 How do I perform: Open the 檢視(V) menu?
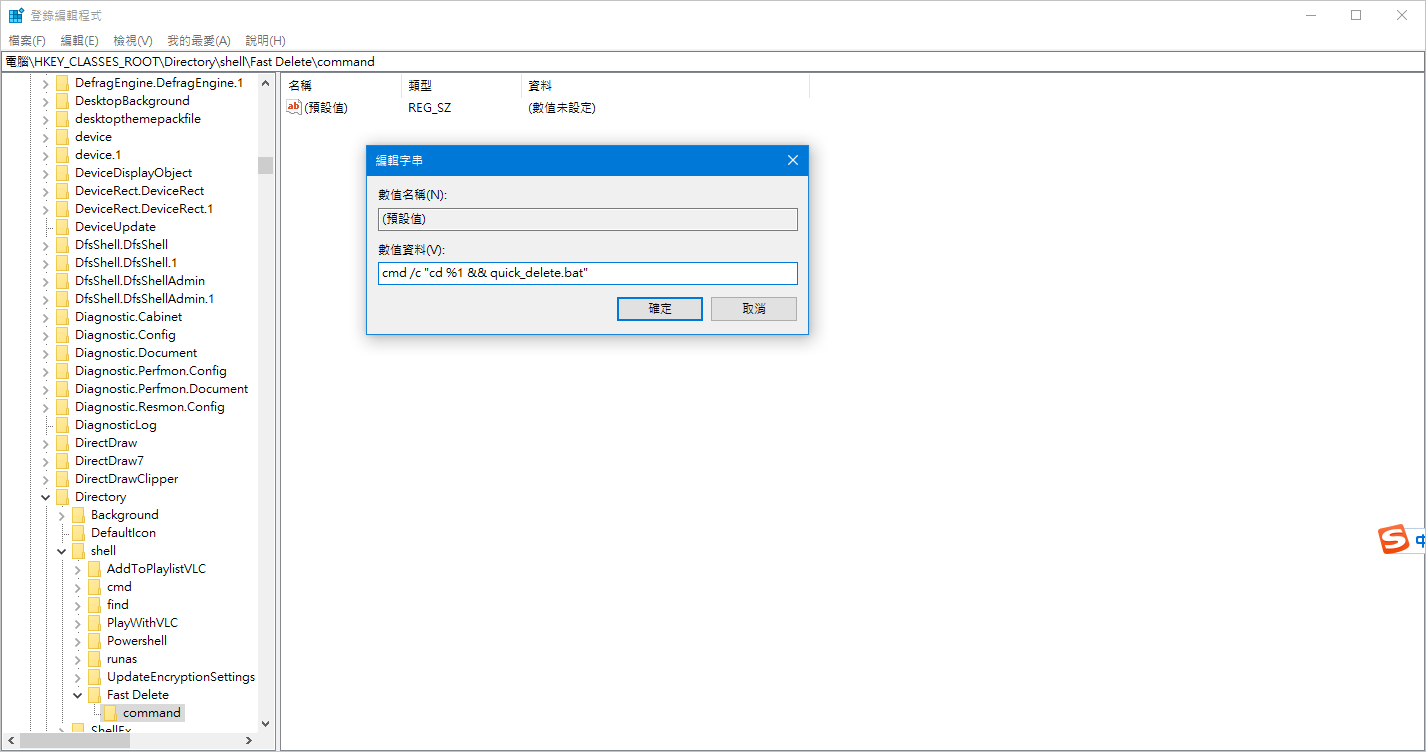[133, 40]
